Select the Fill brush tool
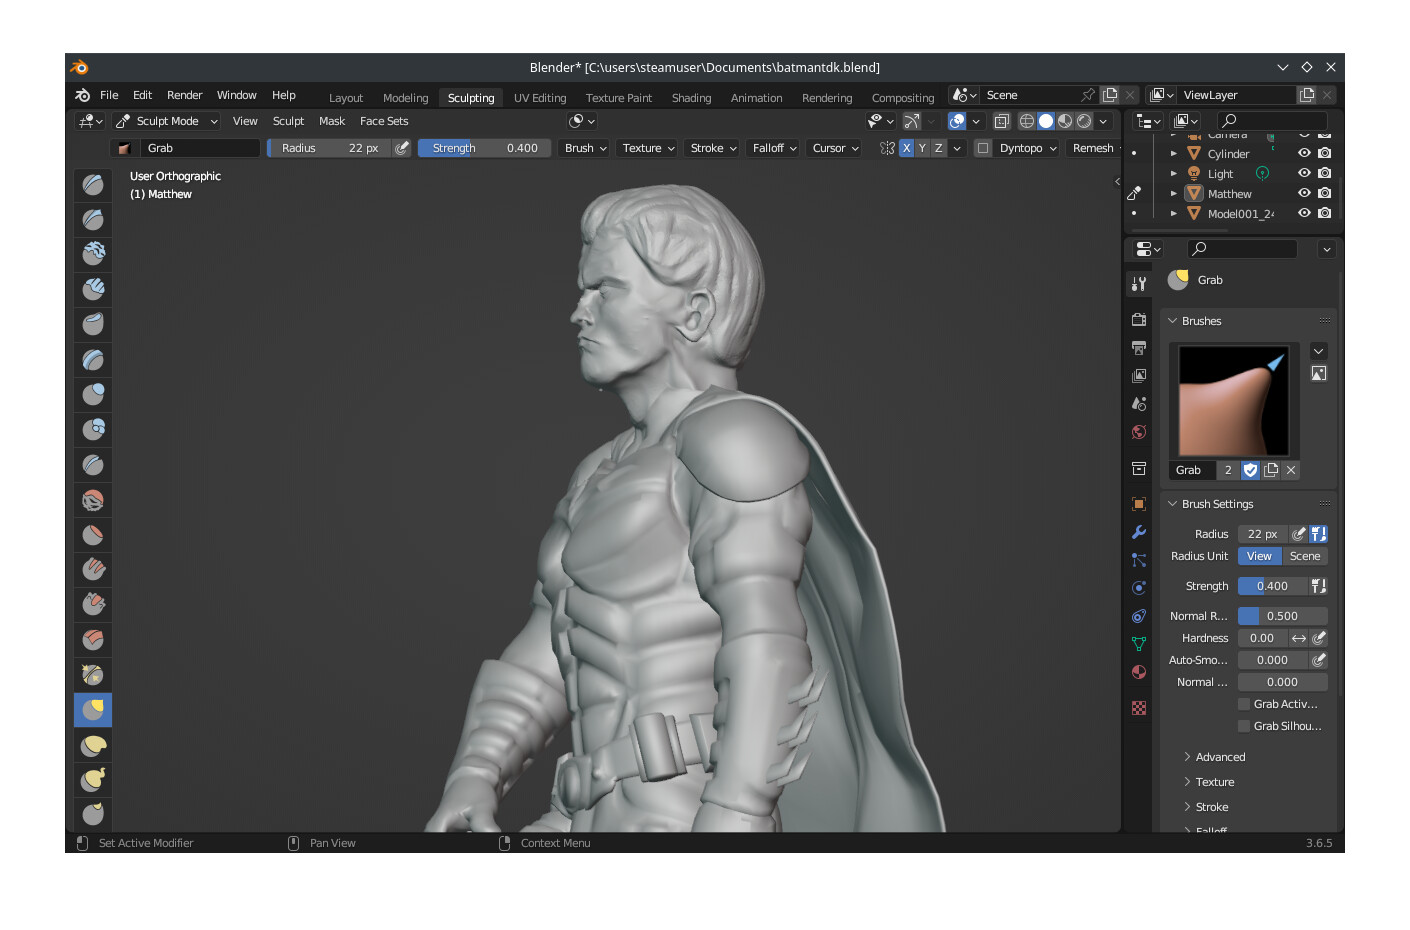 click(93, 569)
